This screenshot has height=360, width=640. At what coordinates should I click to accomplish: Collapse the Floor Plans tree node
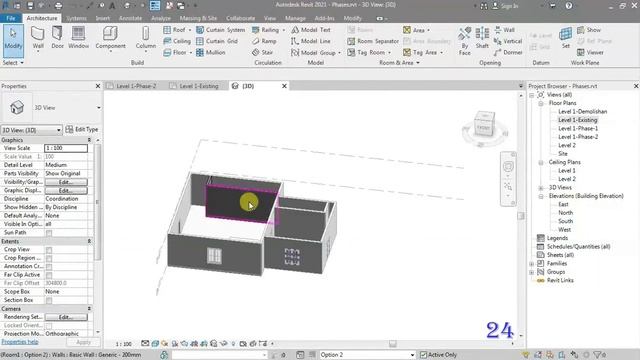click(541, 103)
